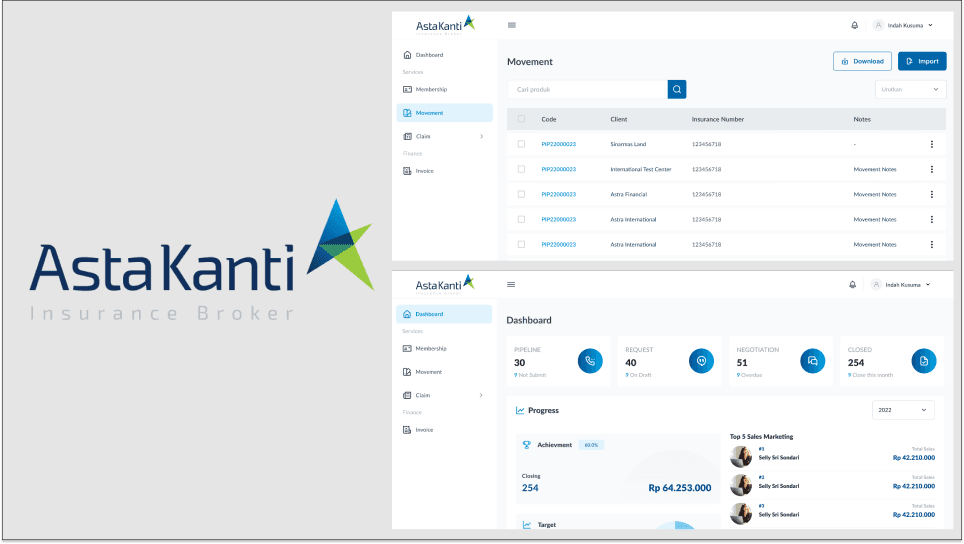Image resolution: width=964 pixels, height=544 pixels.
Task: Click the Request count 40
Action: pos(631,363)
